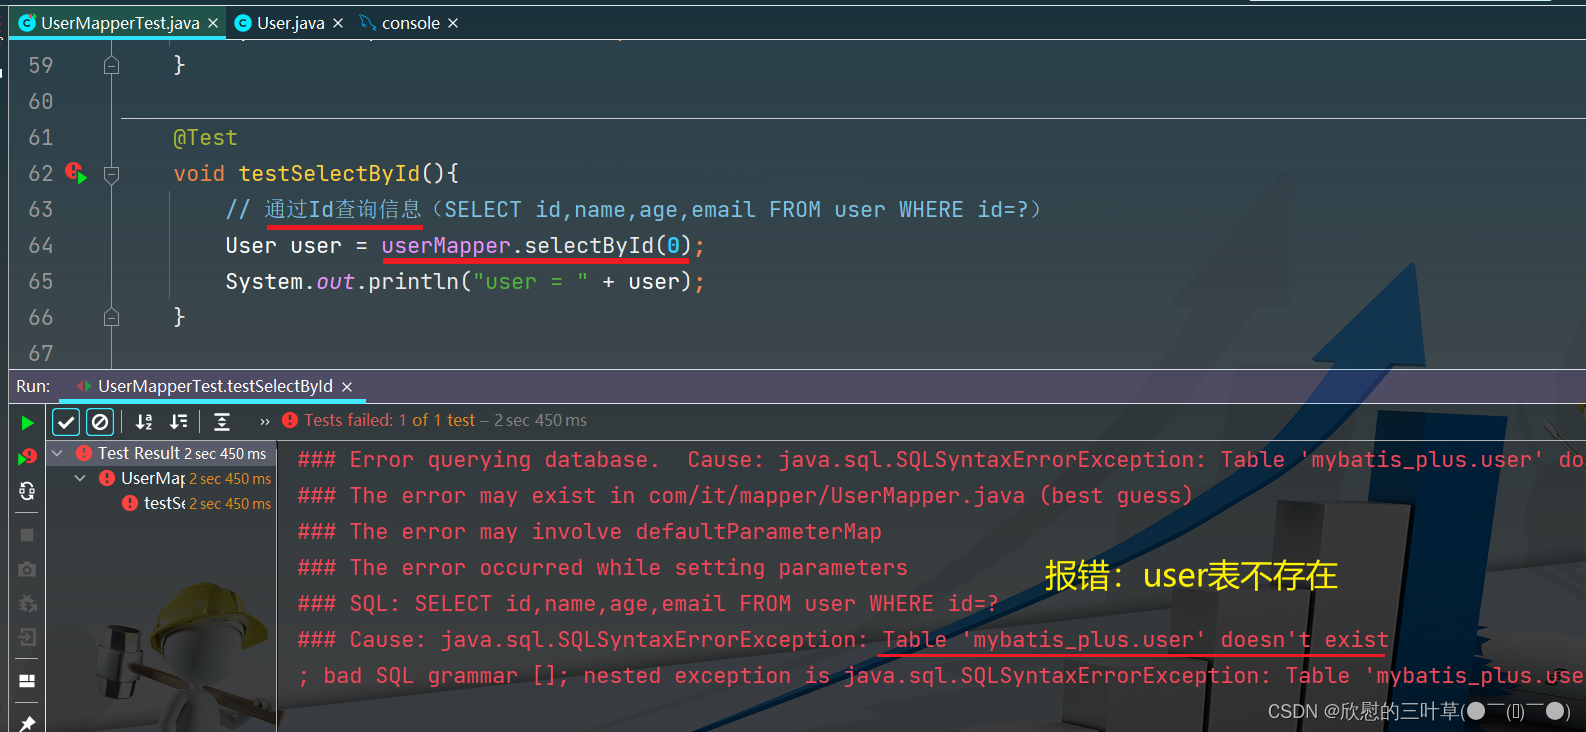Stop the running process
The image size is (1586, 732).
[x=27, y=535]
